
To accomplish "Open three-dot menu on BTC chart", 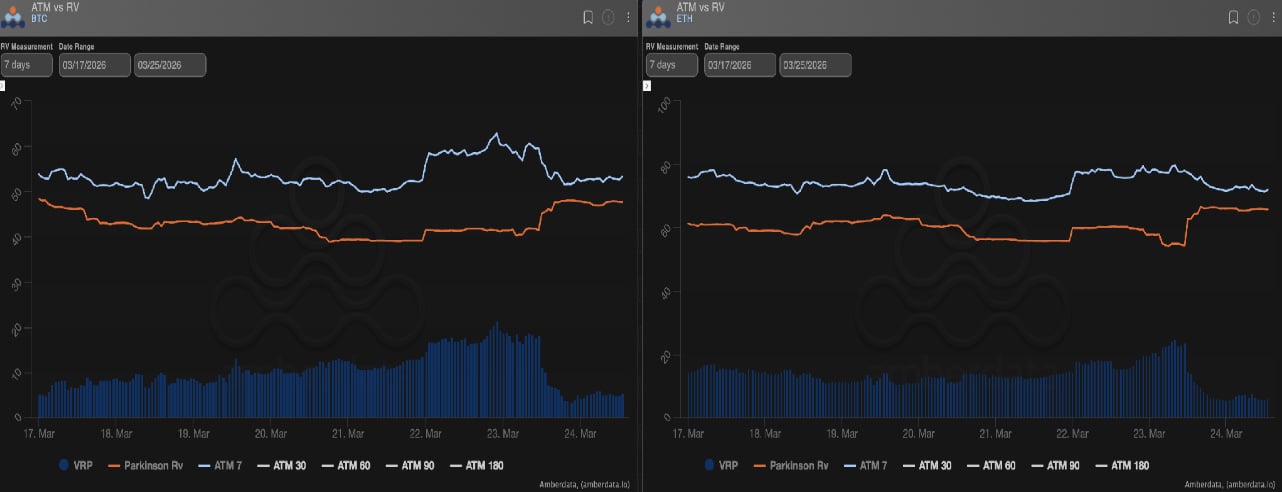I will click(x=628, y=17).
